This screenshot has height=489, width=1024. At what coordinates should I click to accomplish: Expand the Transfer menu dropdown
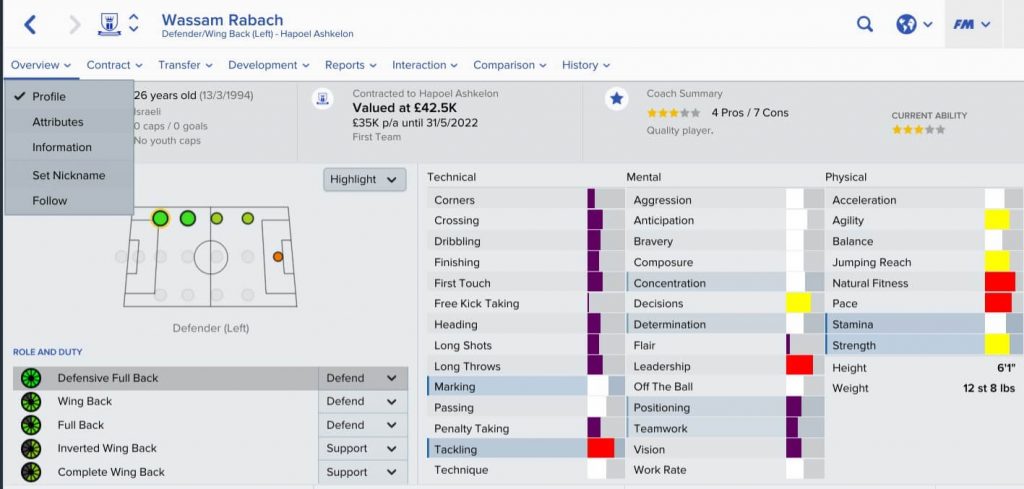pyautogui.click(x=185, y=65)
